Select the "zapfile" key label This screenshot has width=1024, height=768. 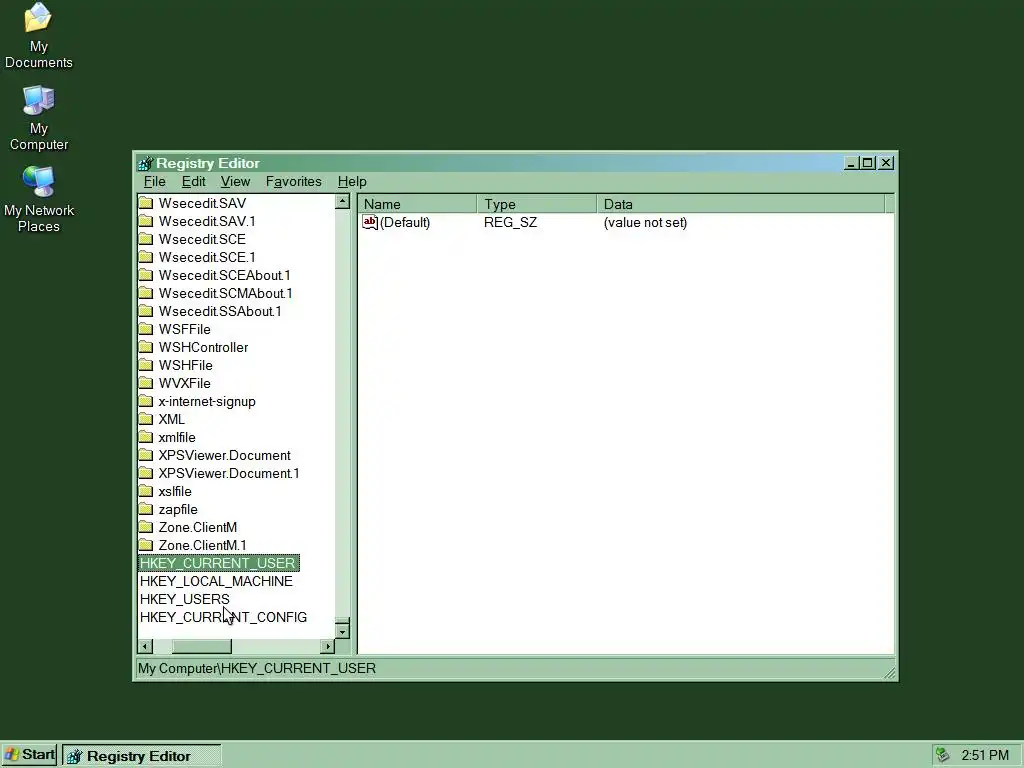click(x=178, y=509)
